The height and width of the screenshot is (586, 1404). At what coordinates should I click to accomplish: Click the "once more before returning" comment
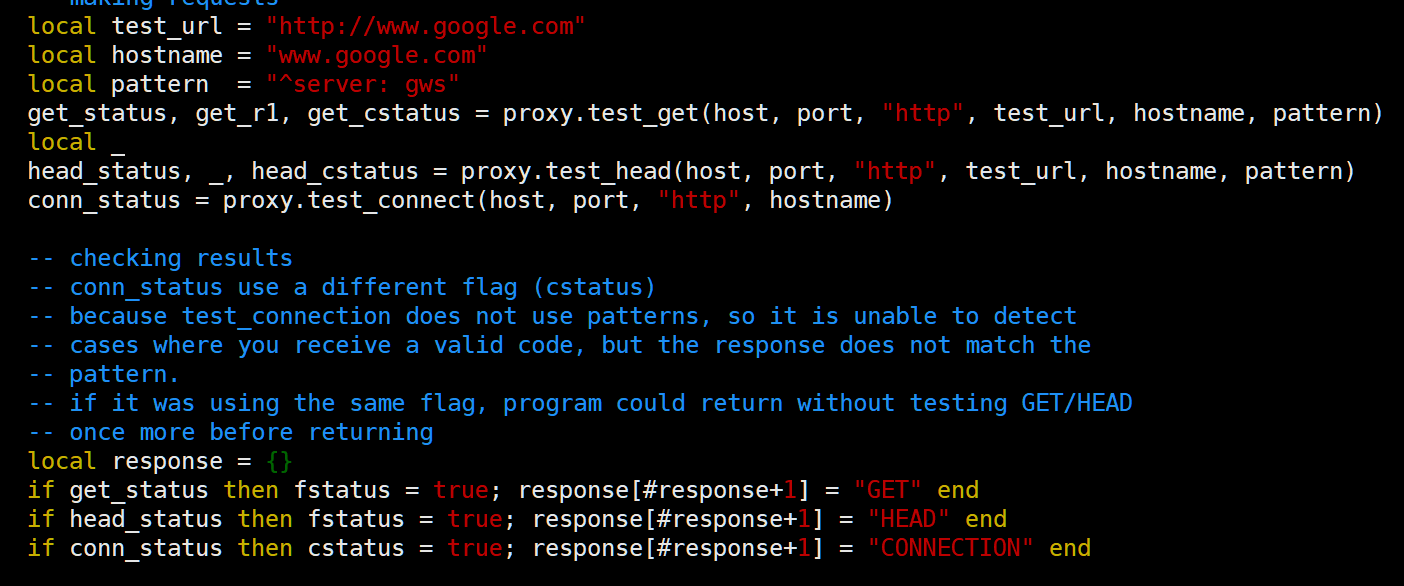(251, 432)
